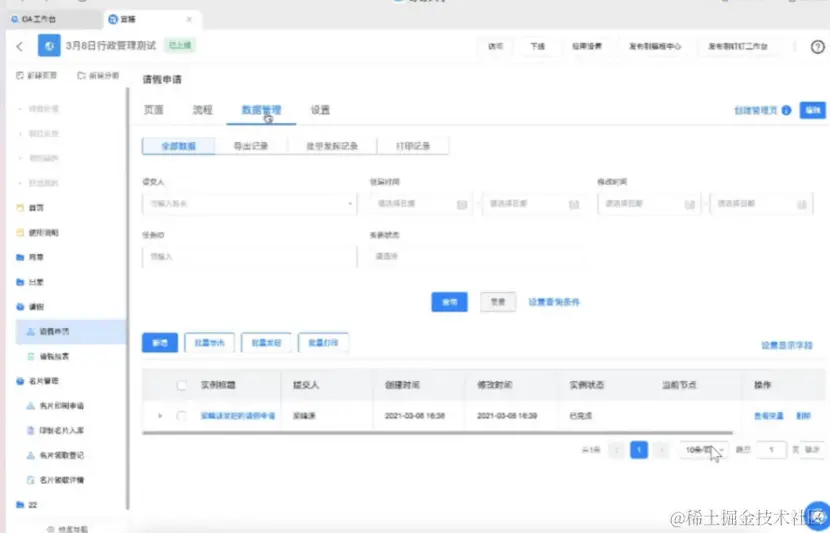Open the 提交人 submitter dropdown

click(250, 204)
